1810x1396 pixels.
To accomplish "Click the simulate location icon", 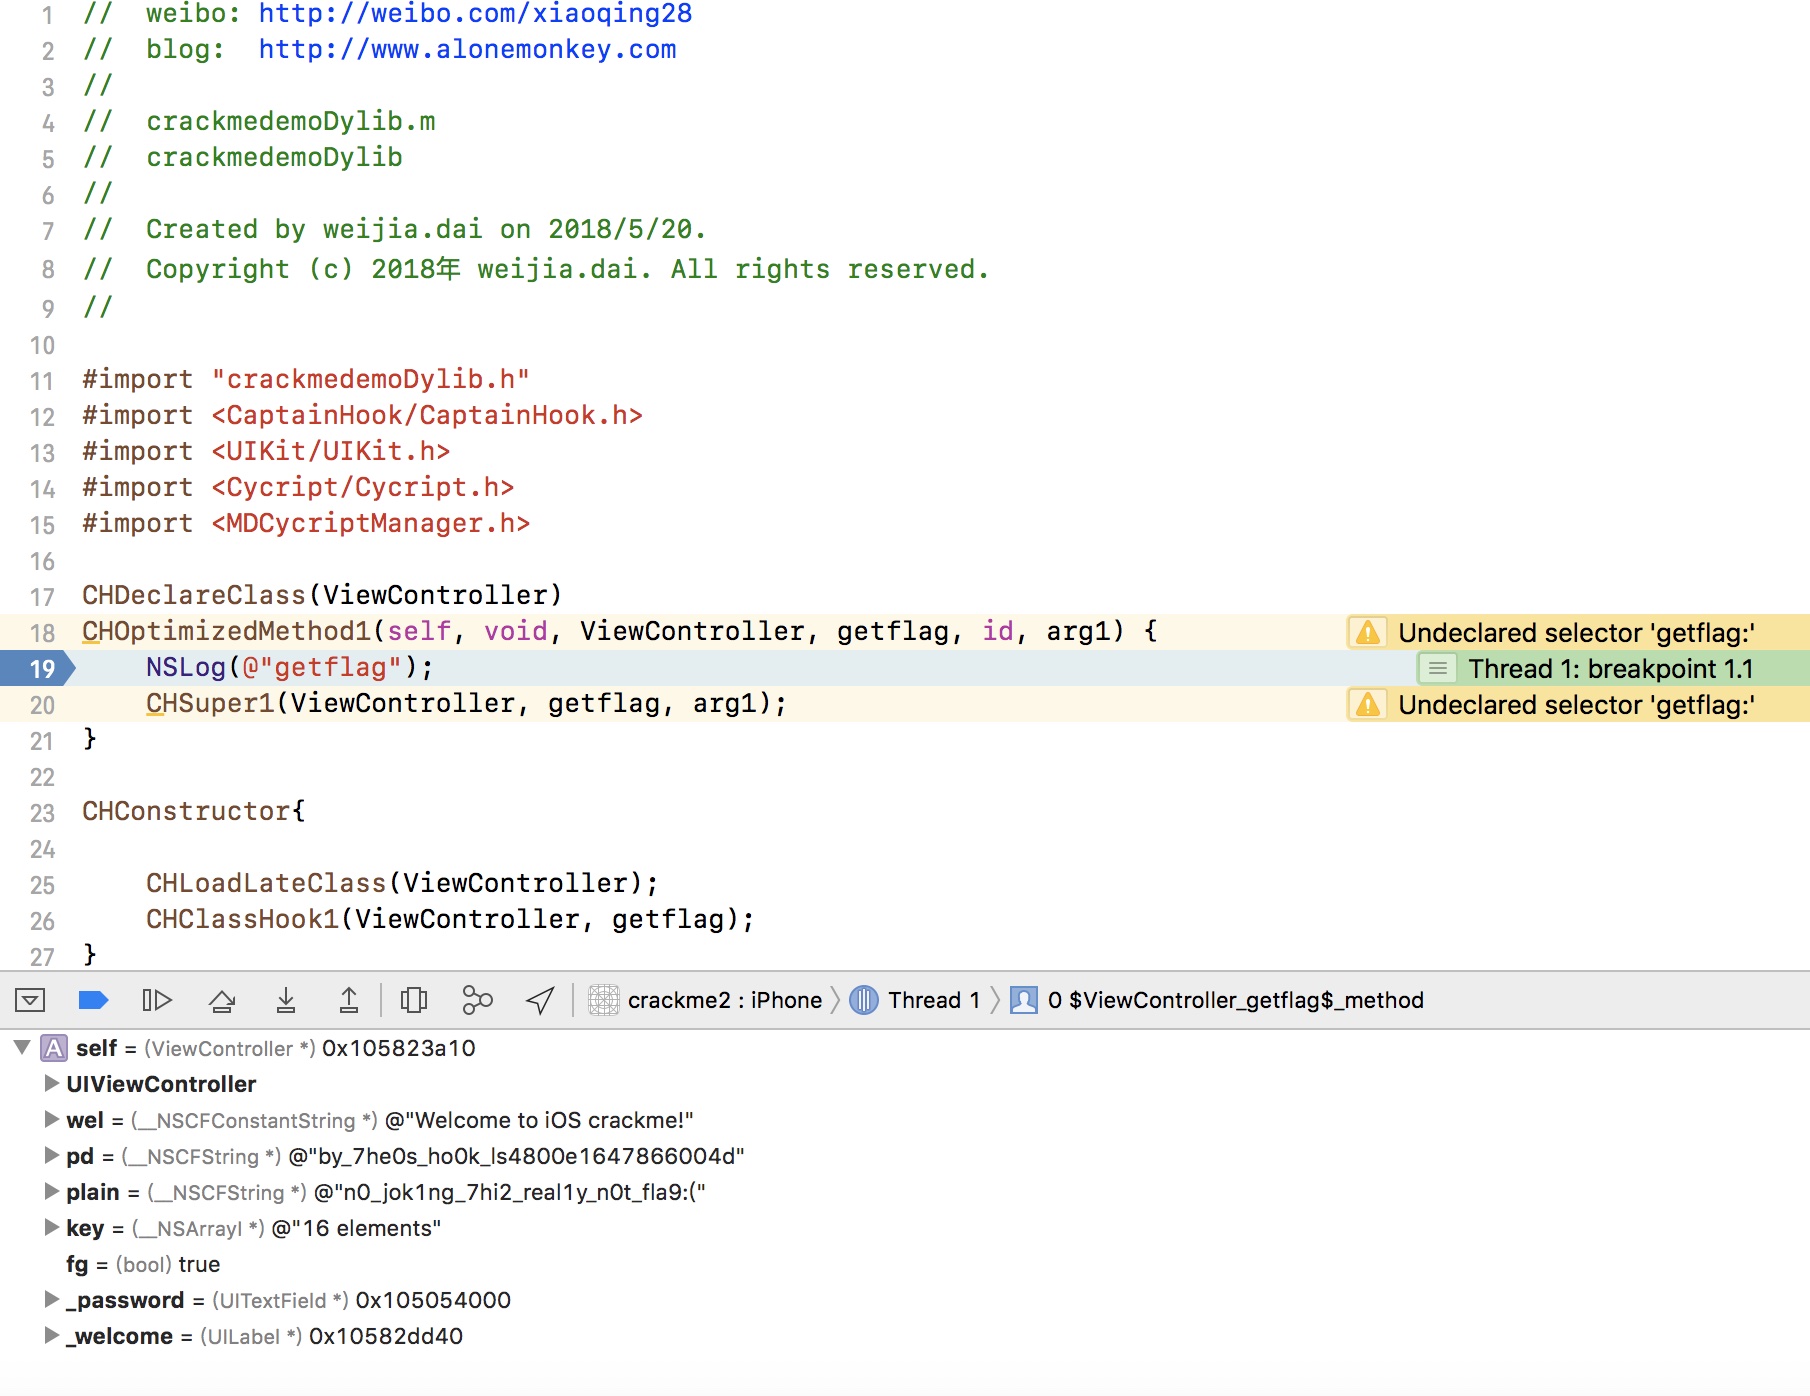I will [538, 999].
